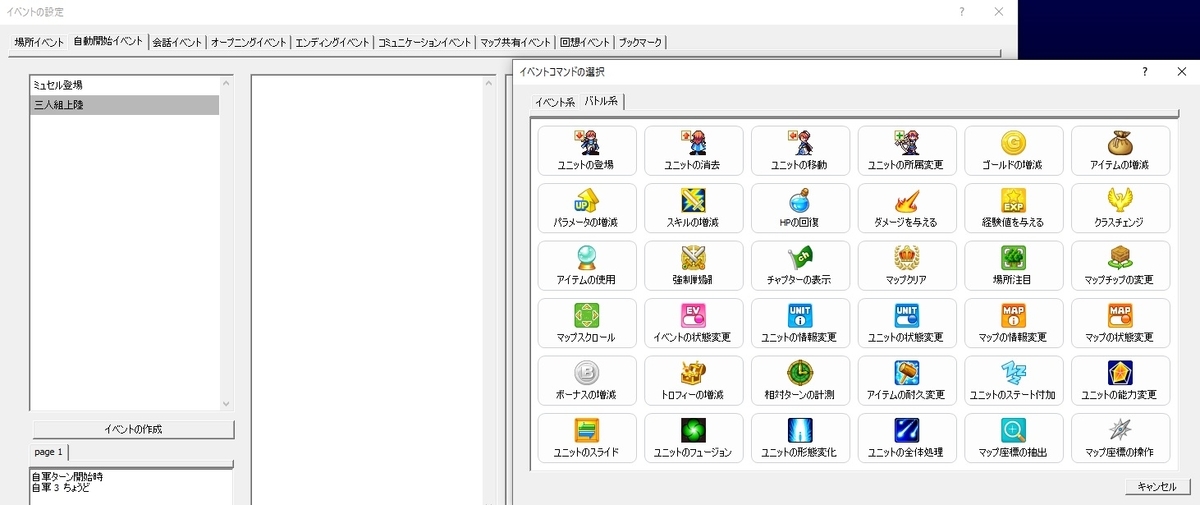Switch to the イベント系 tab

tap(554, 102)
